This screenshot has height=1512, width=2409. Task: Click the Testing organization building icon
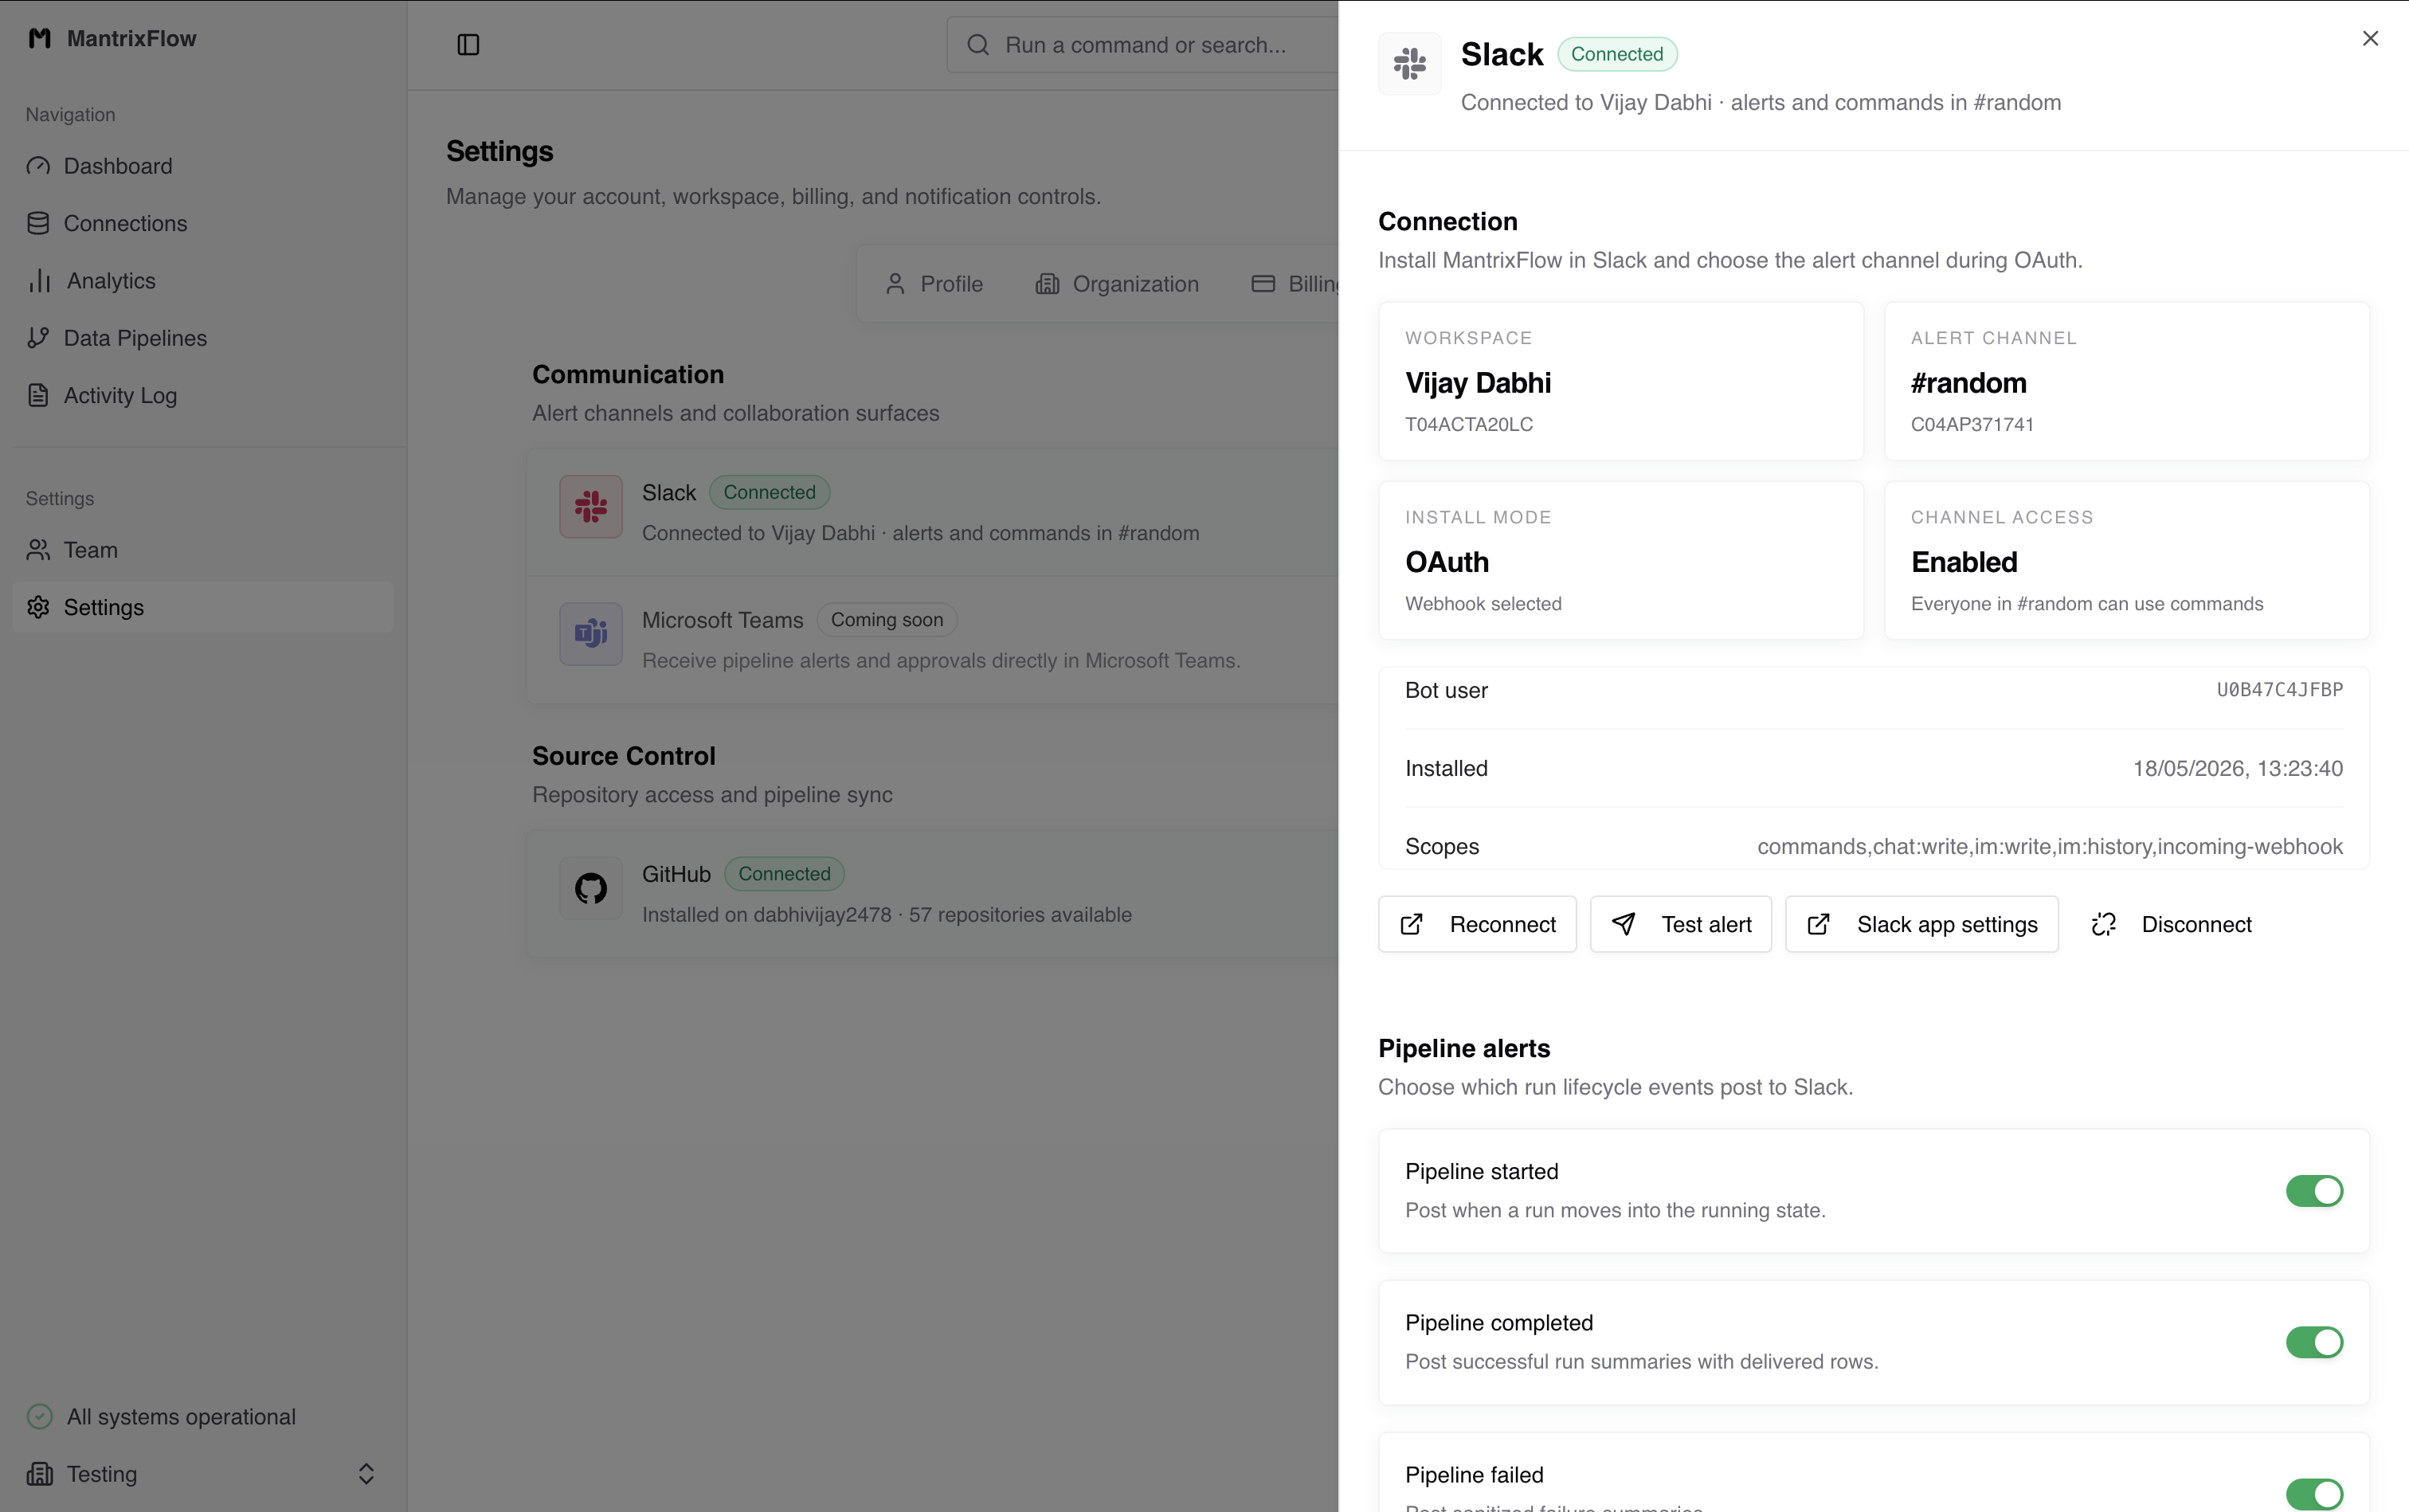[x=39, y=1474]
